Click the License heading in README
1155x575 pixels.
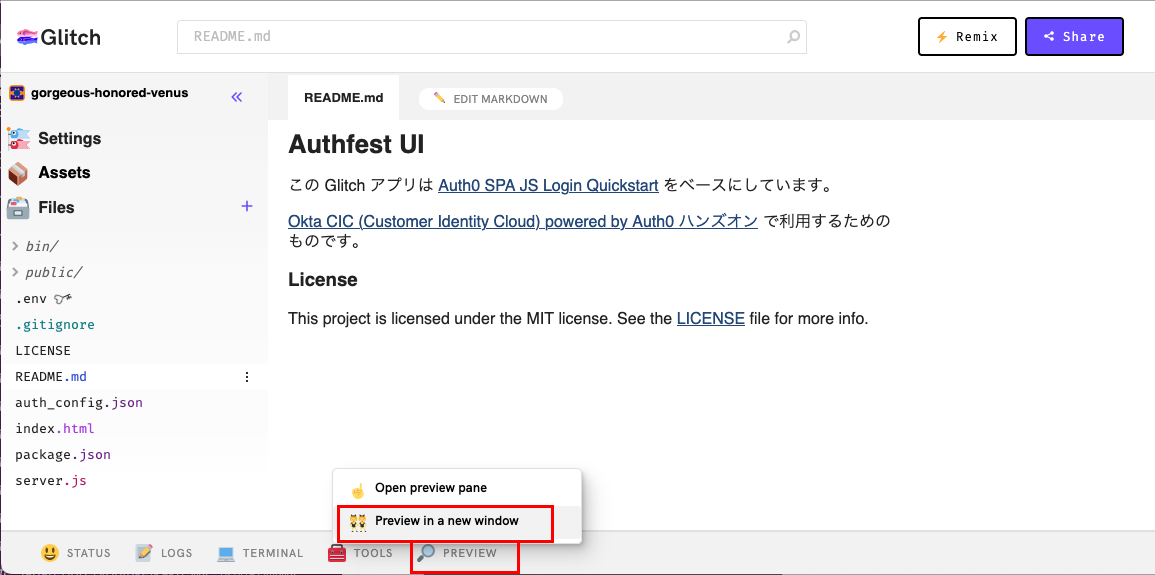coord(323,280)
